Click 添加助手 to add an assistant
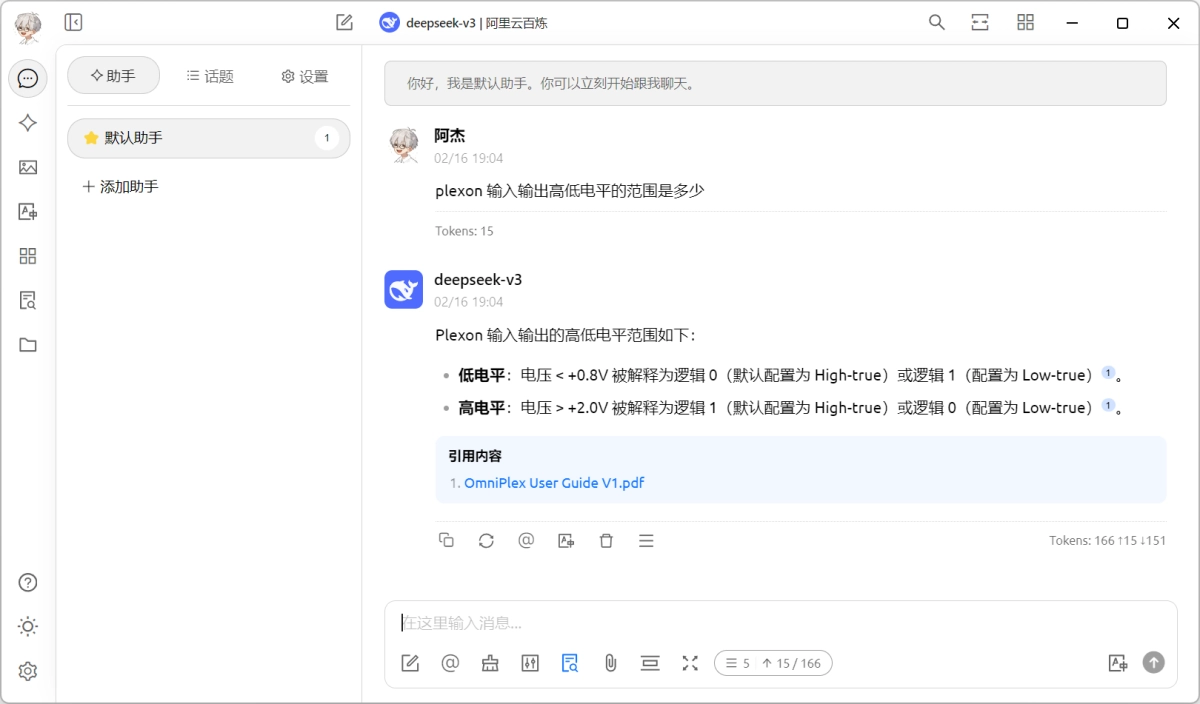The height and width of the screenshot is (704, 1200). click(x=120, y=186)
